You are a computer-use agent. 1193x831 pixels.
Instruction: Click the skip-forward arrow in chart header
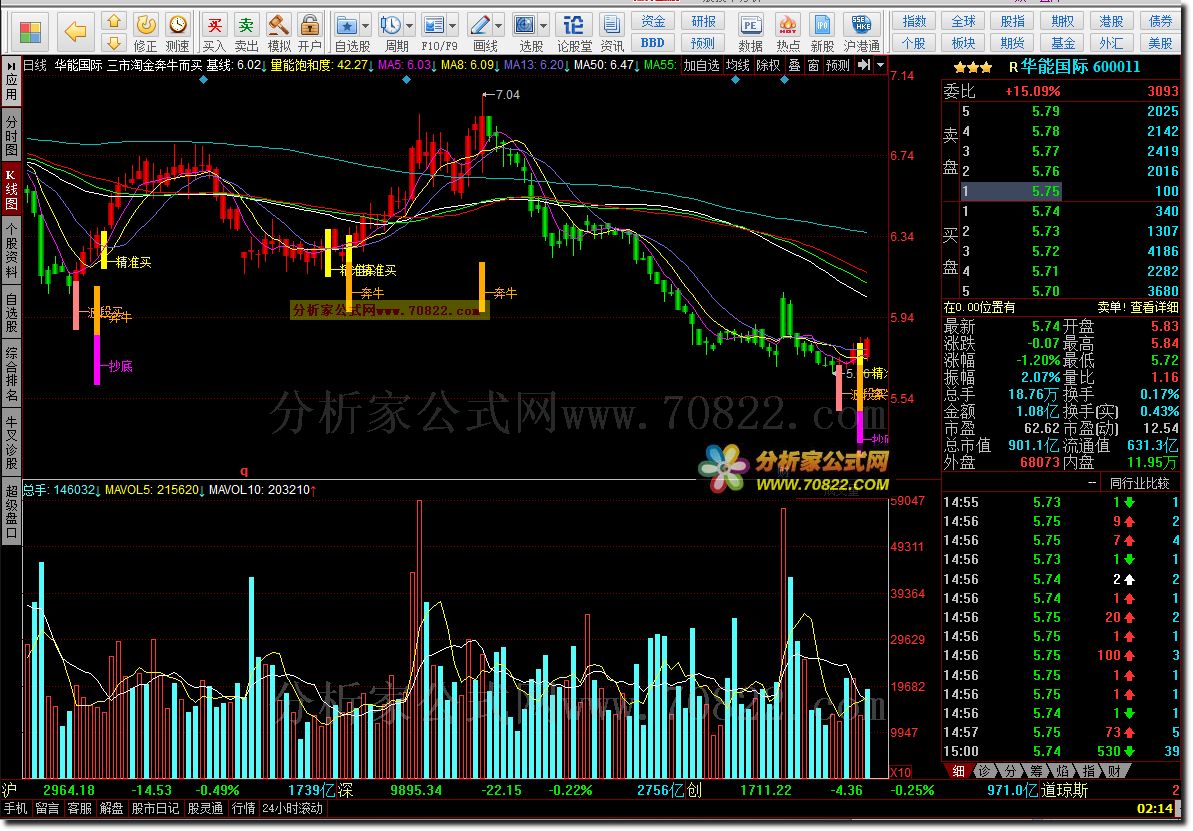(x=864, y=65)
